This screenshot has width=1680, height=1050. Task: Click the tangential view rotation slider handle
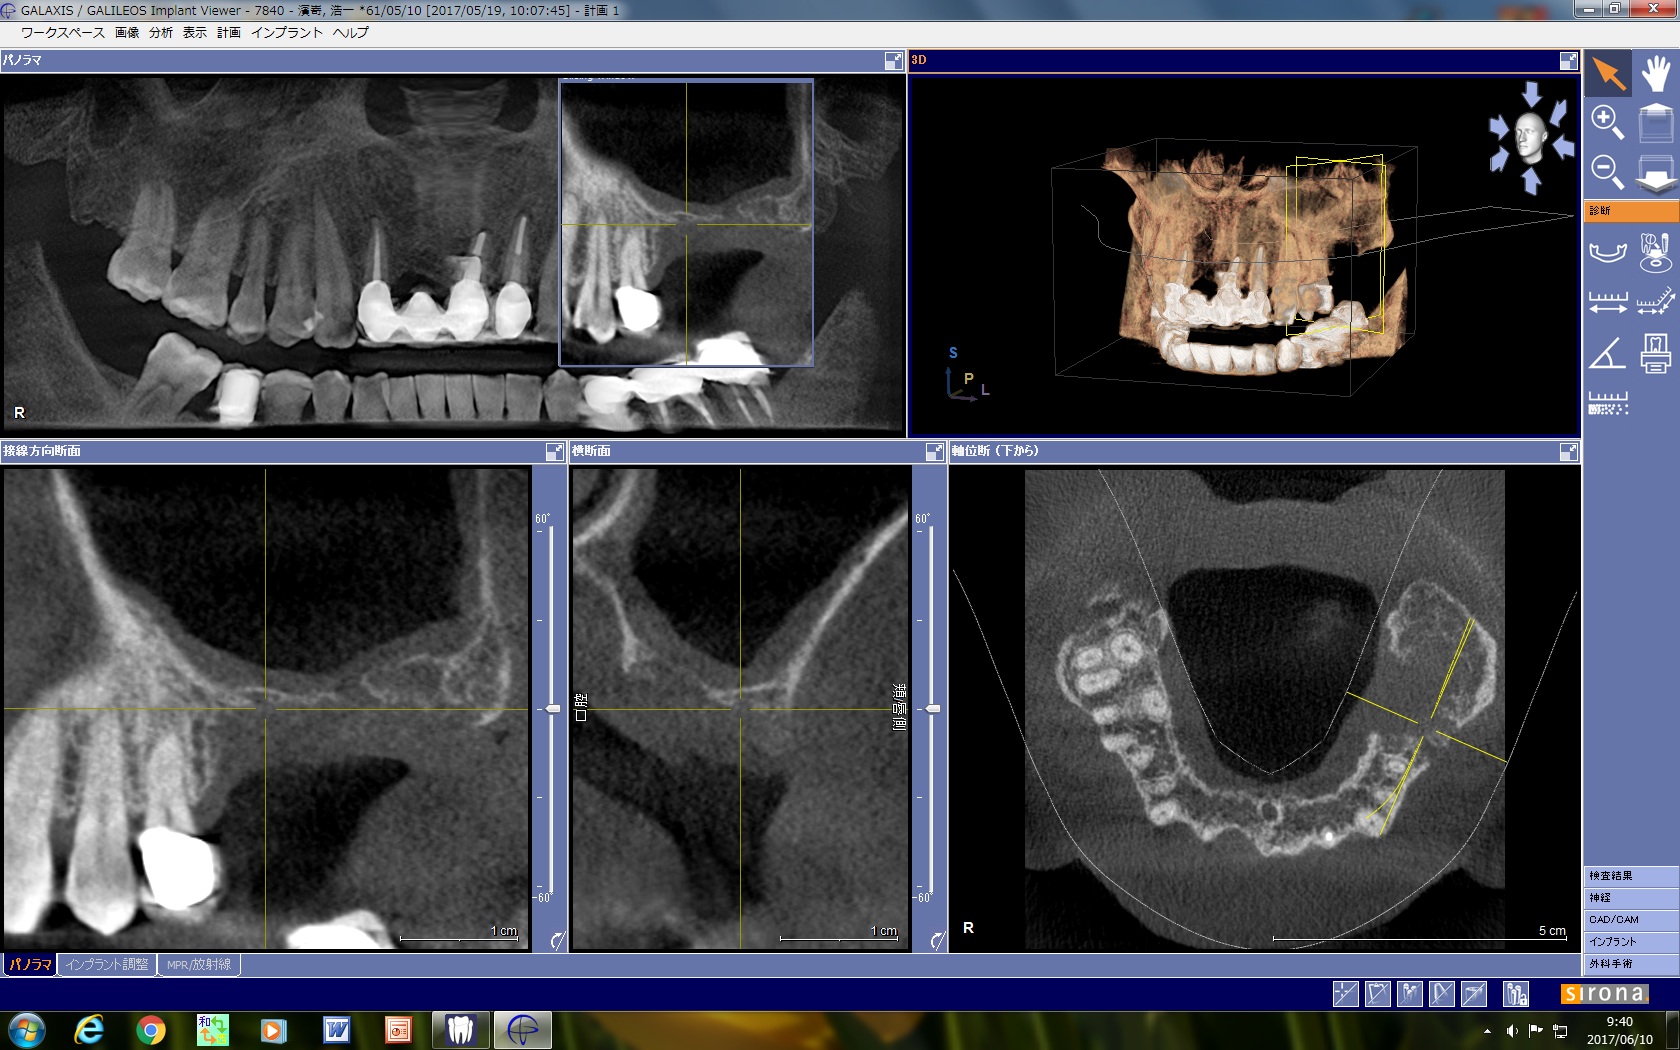pyautogui.click(x=552, y=709)
